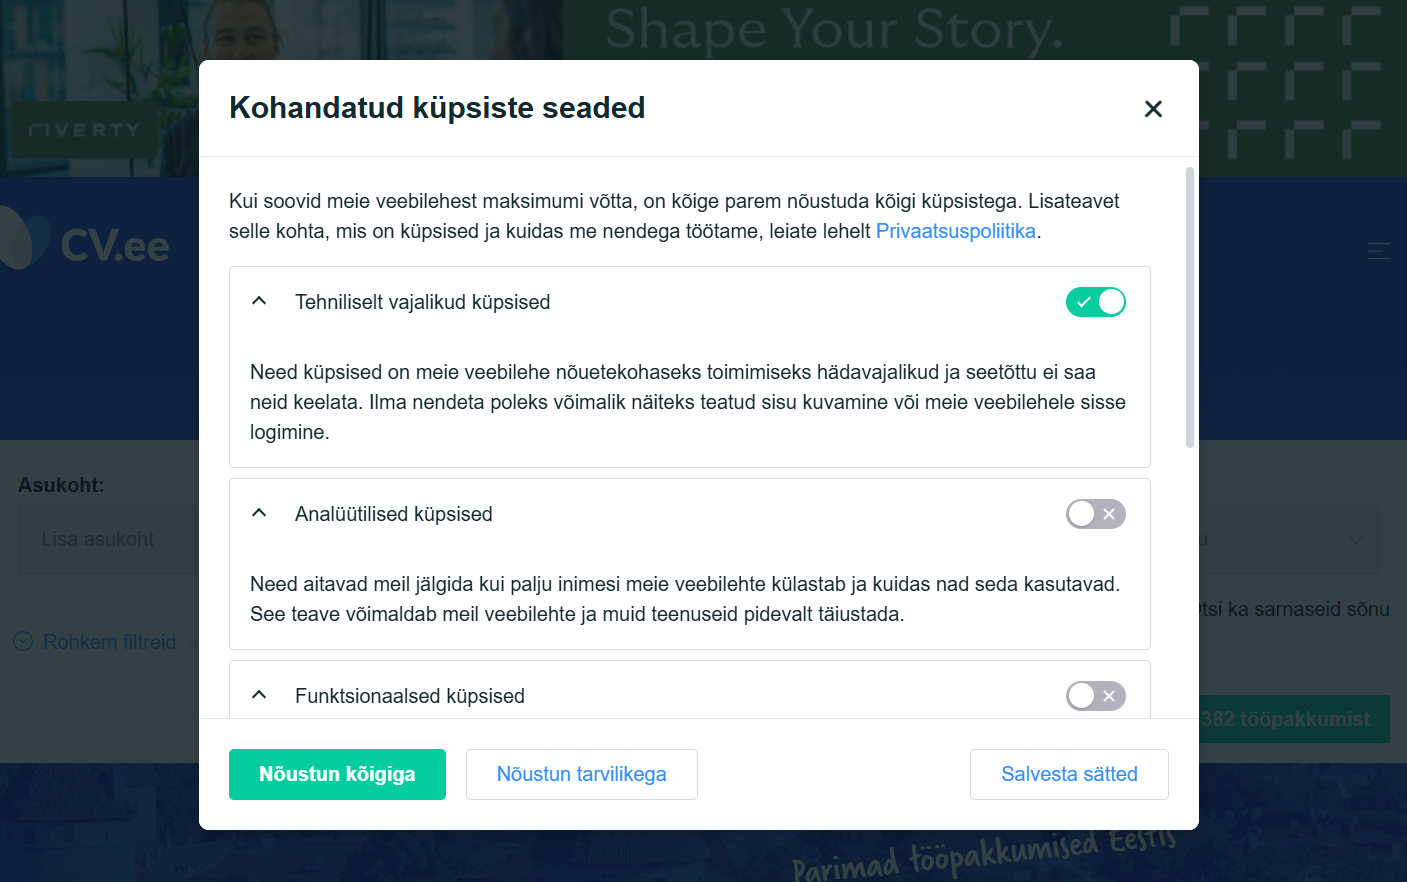Click the 'Kohandatud küpsiste seaded' dialog title

pyautogui.click(x=437, y=108)
